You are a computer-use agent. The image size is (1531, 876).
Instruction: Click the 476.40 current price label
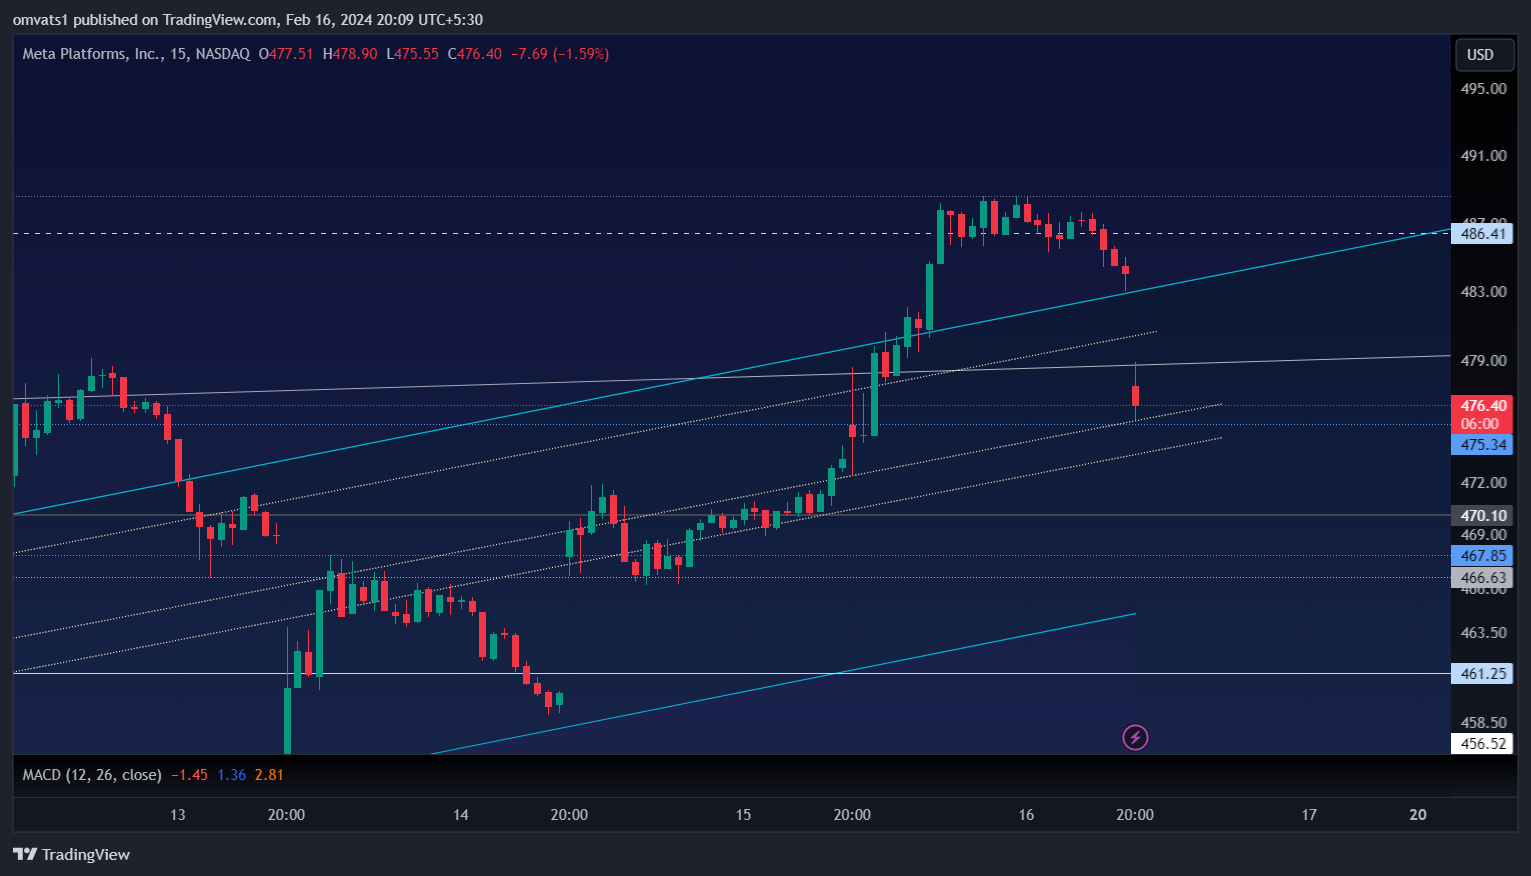pos(1483,406)
